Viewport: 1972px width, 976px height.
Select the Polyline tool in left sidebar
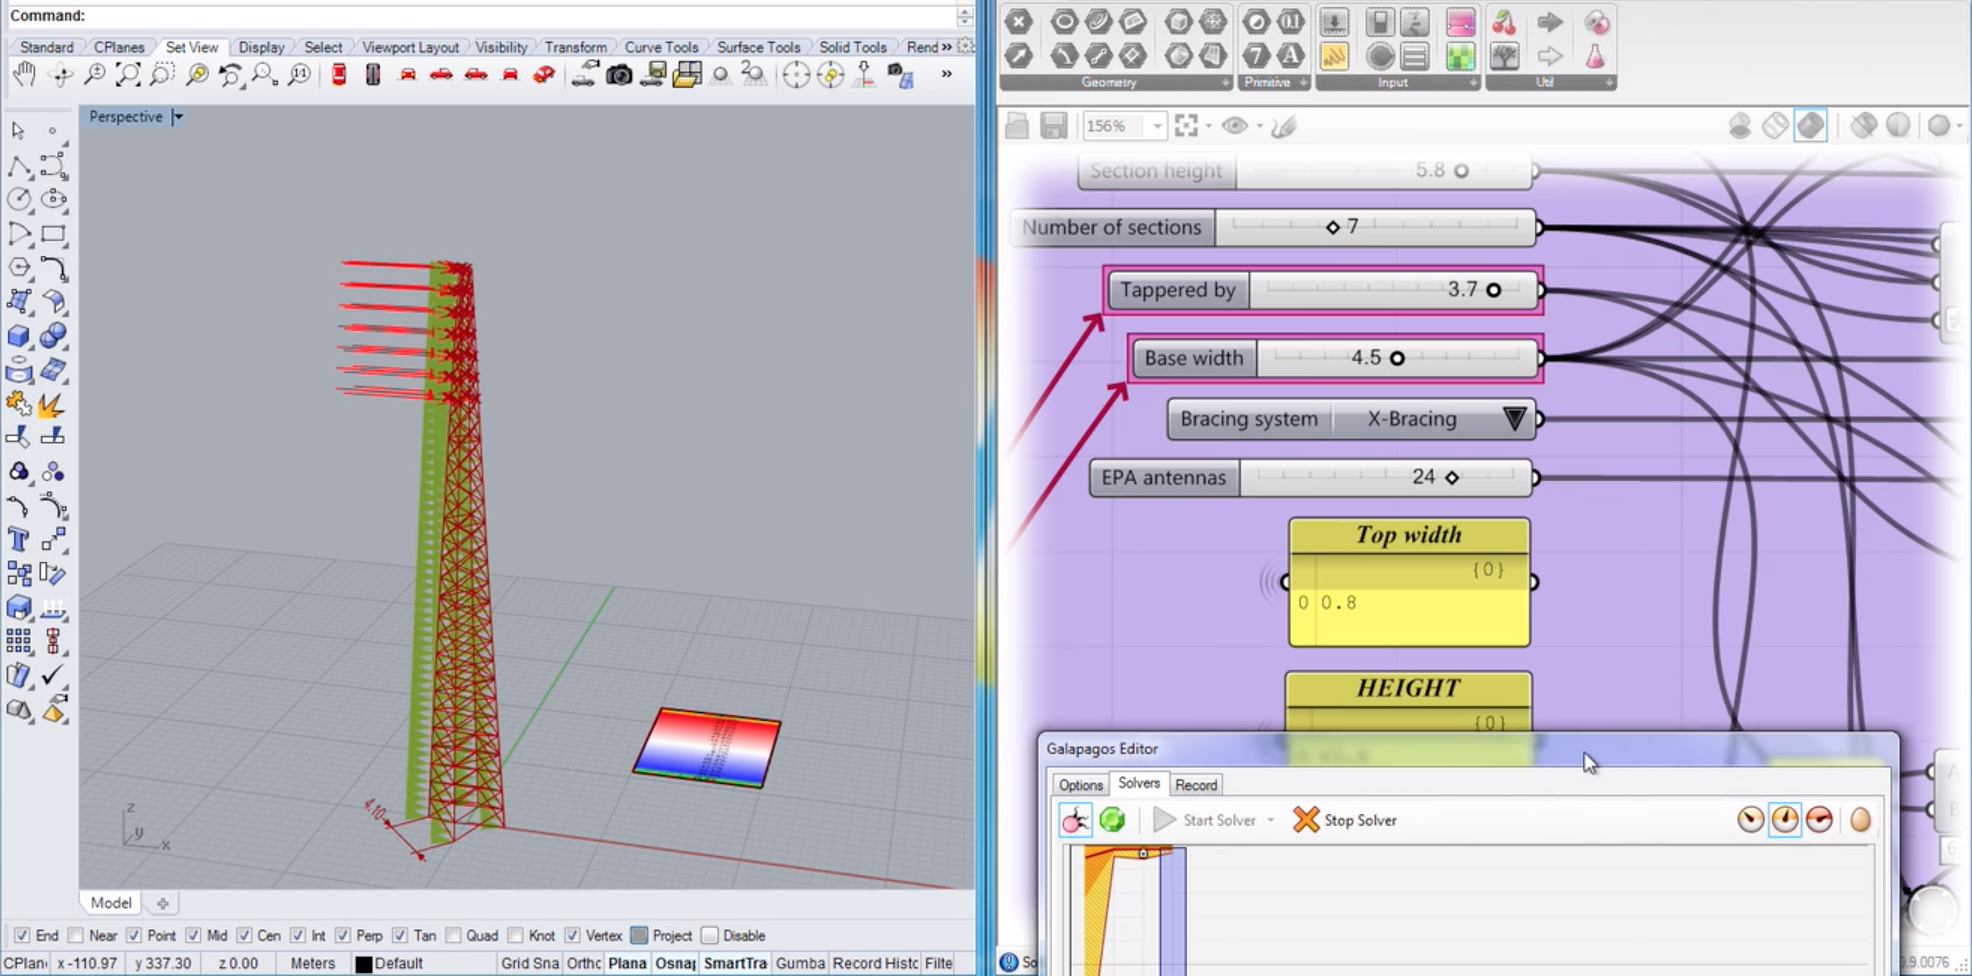click(19, 165)
